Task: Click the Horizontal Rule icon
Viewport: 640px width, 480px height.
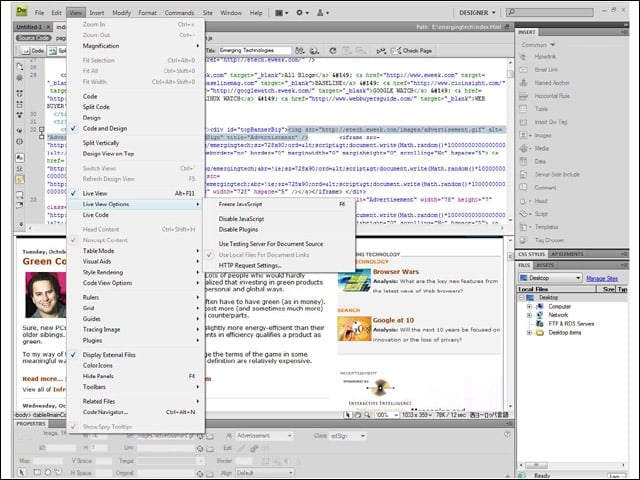Action: click(x=524, y=96)
